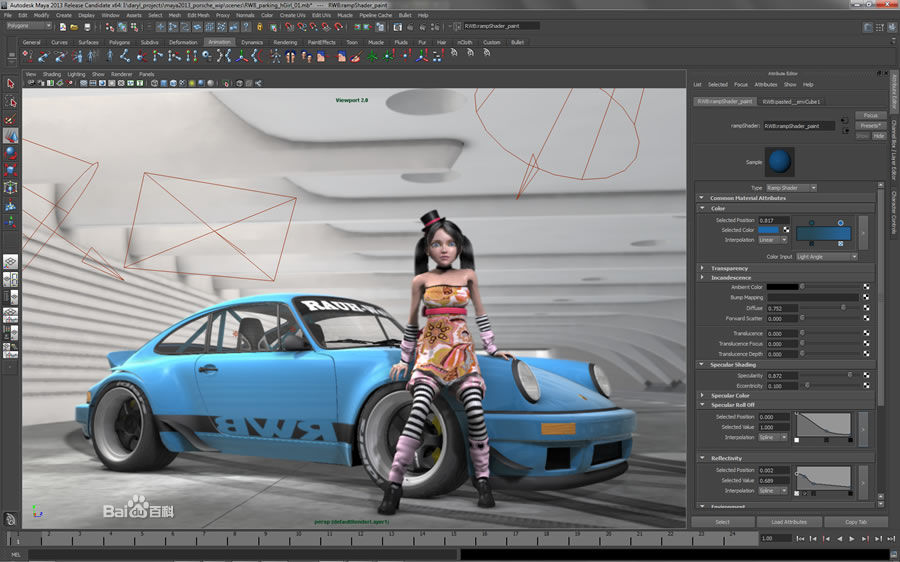Activate the Paint selection tool in the toolbox
This screenshot has height=562, width=900.
(10, 119)
